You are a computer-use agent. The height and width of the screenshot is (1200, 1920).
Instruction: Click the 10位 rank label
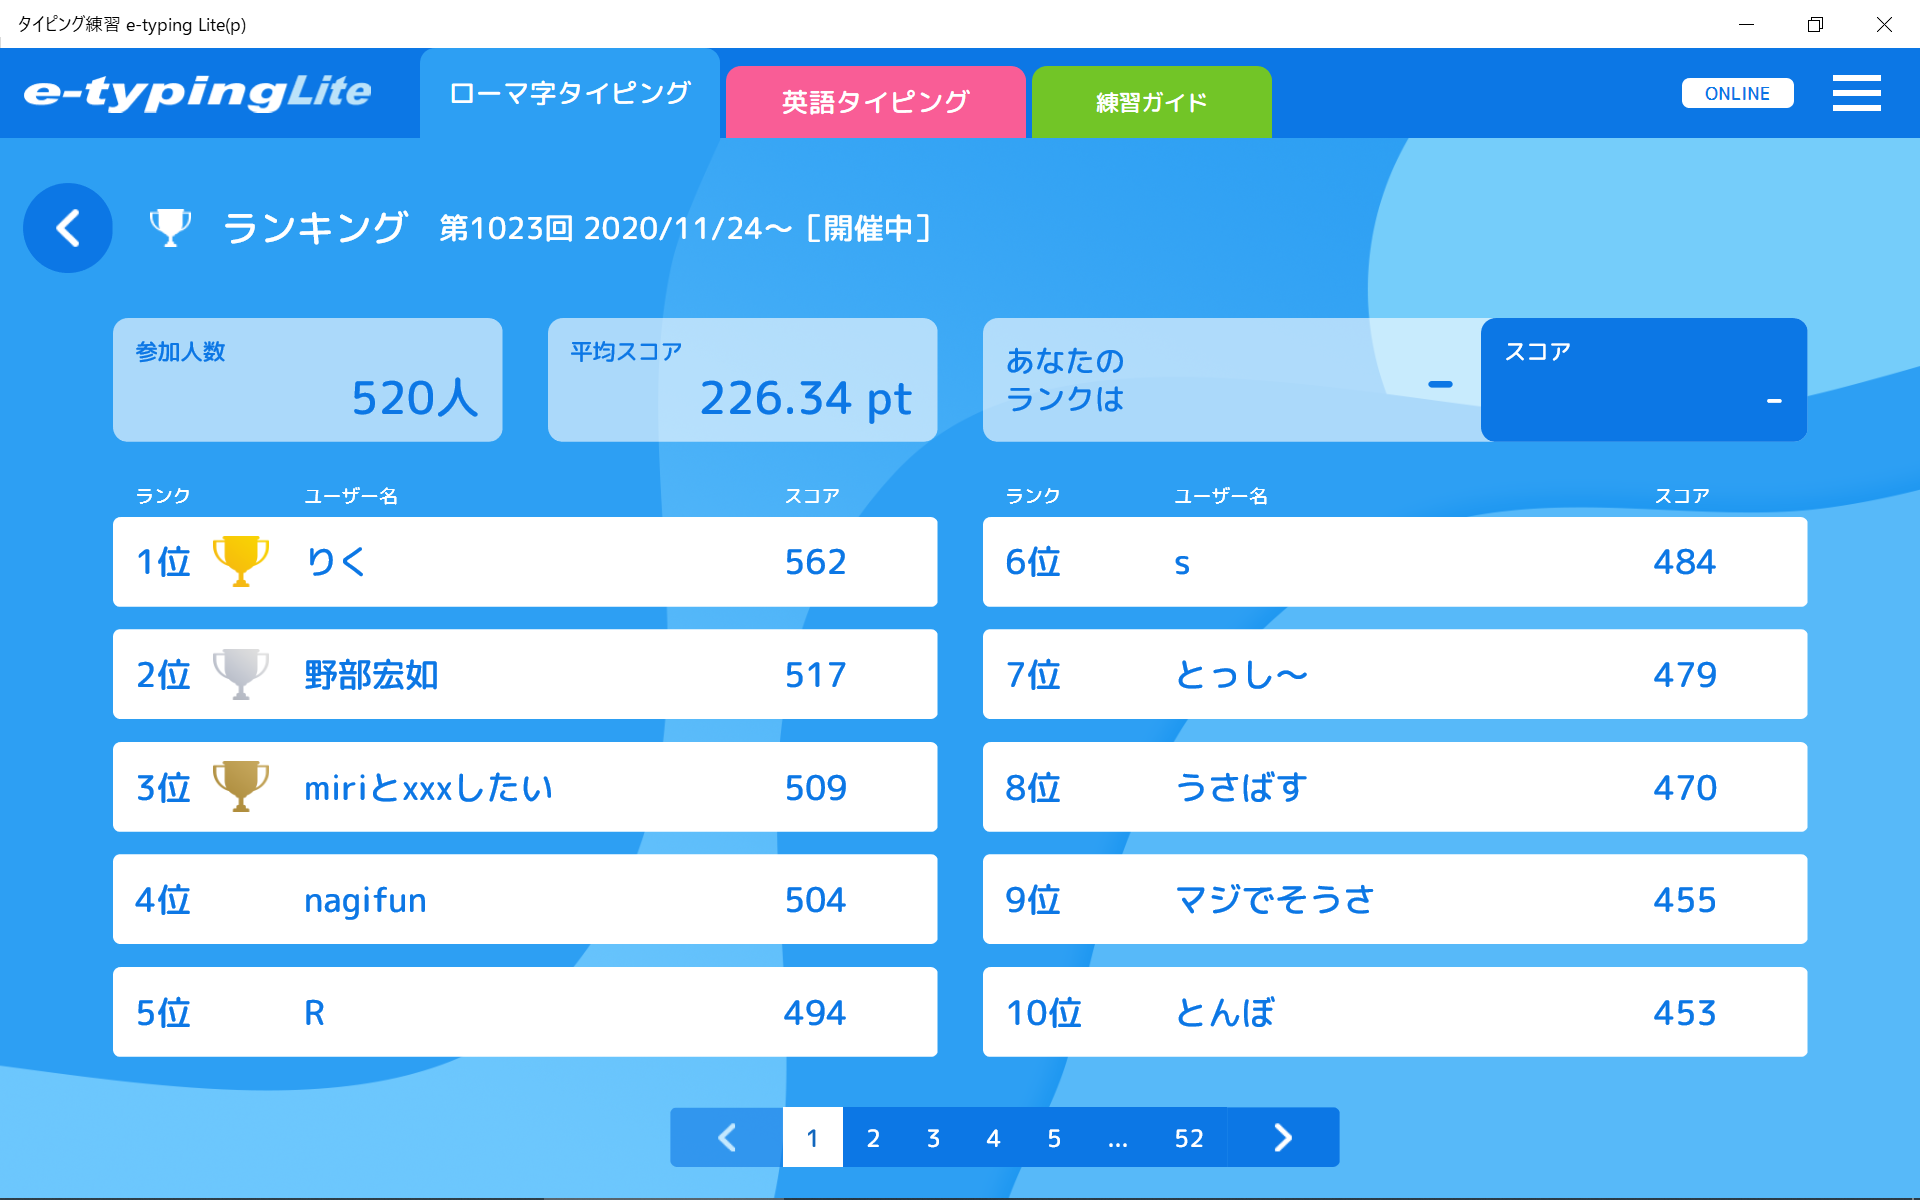pos(1044,1013)
